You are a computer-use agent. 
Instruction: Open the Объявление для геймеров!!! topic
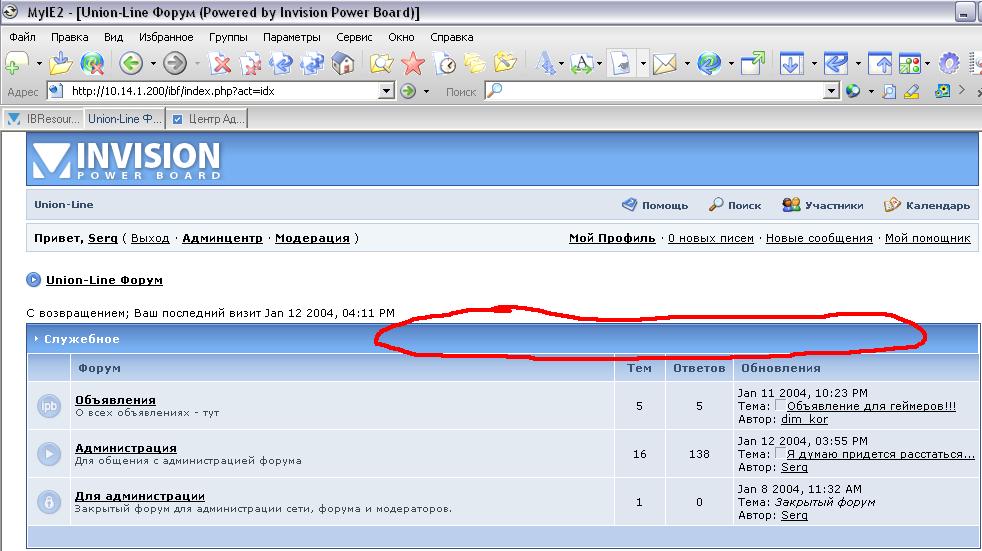(x=871, y=406)
